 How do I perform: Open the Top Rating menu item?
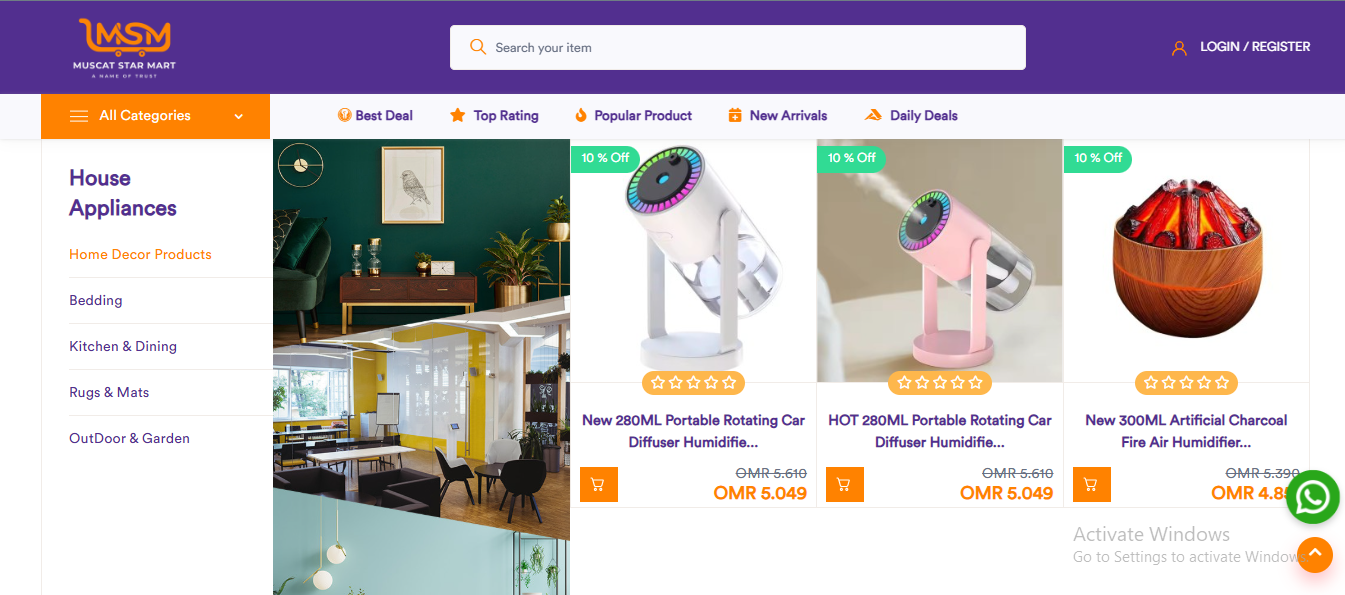[494, 116]
